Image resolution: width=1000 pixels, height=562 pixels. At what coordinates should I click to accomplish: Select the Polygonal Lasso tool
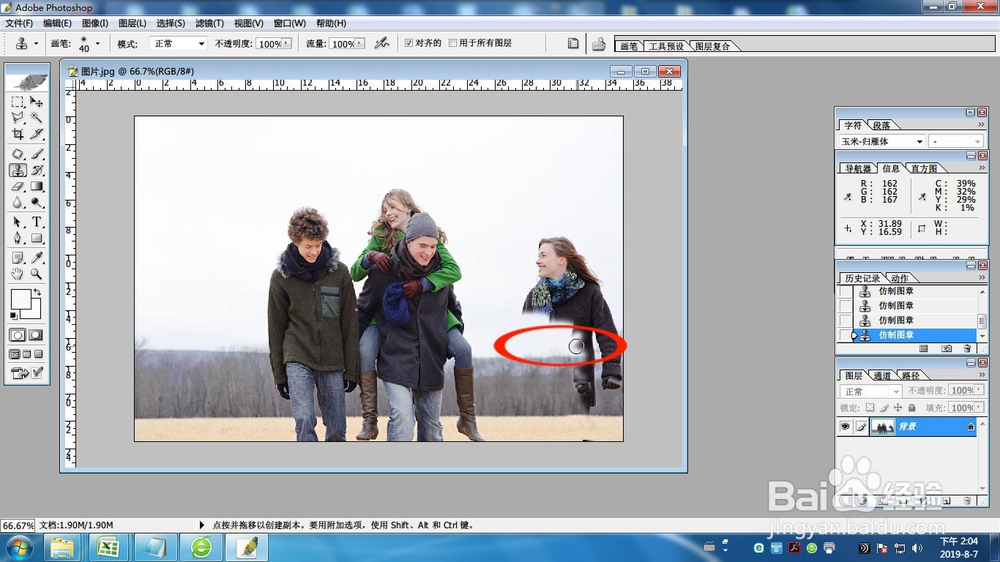pyautogui.click(x=18, y=118)
